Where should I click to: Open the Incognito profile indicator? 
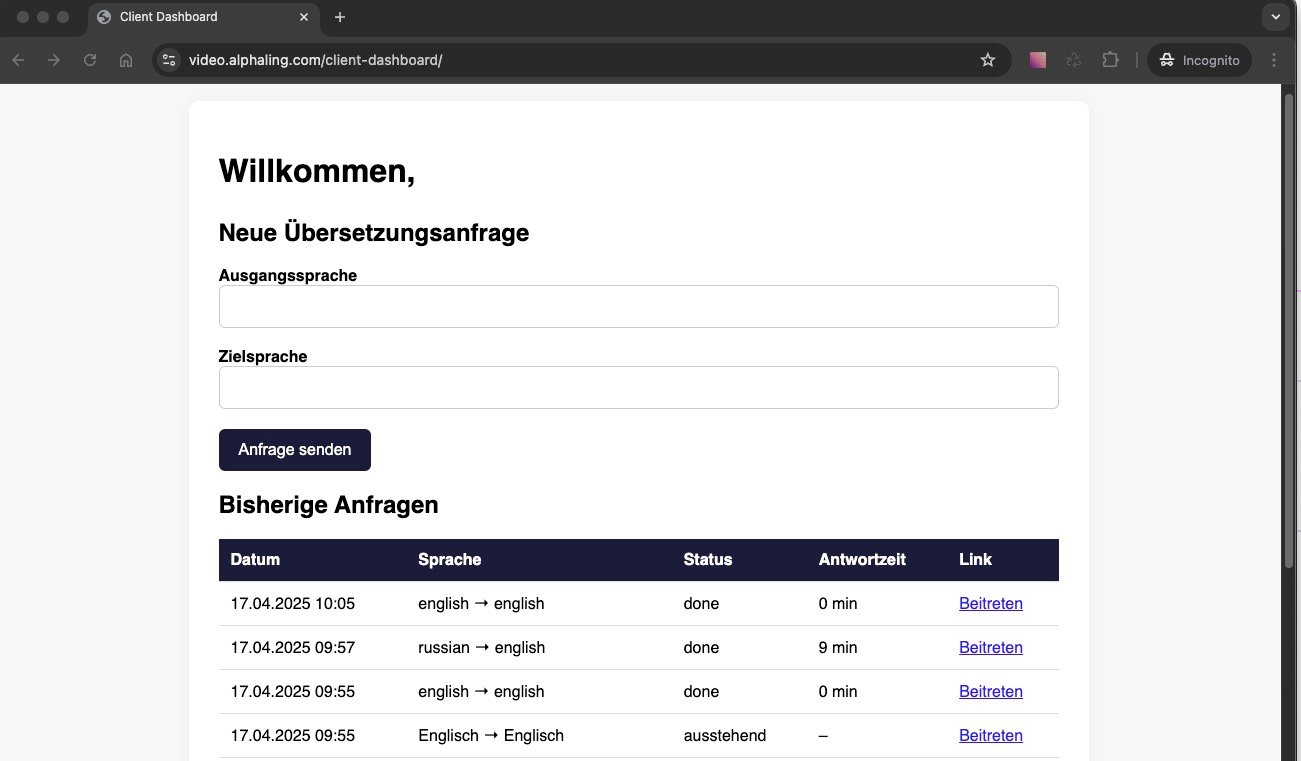1199,60
